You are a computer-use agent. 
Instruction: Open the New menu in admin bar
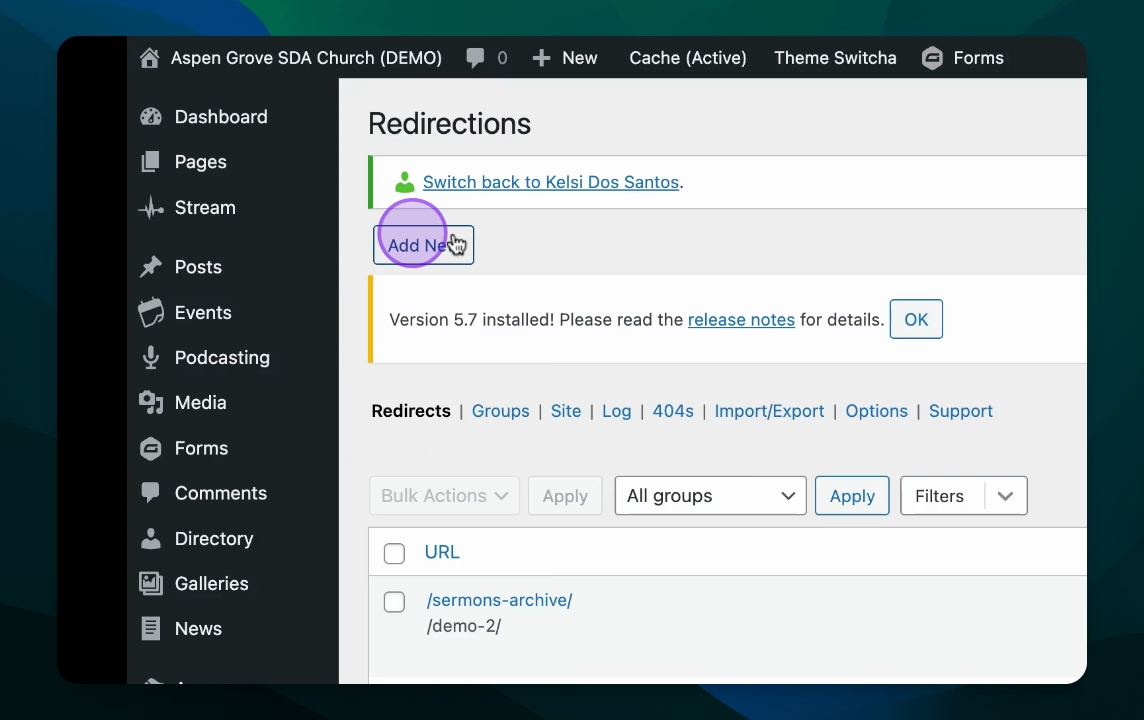(580, 58)
